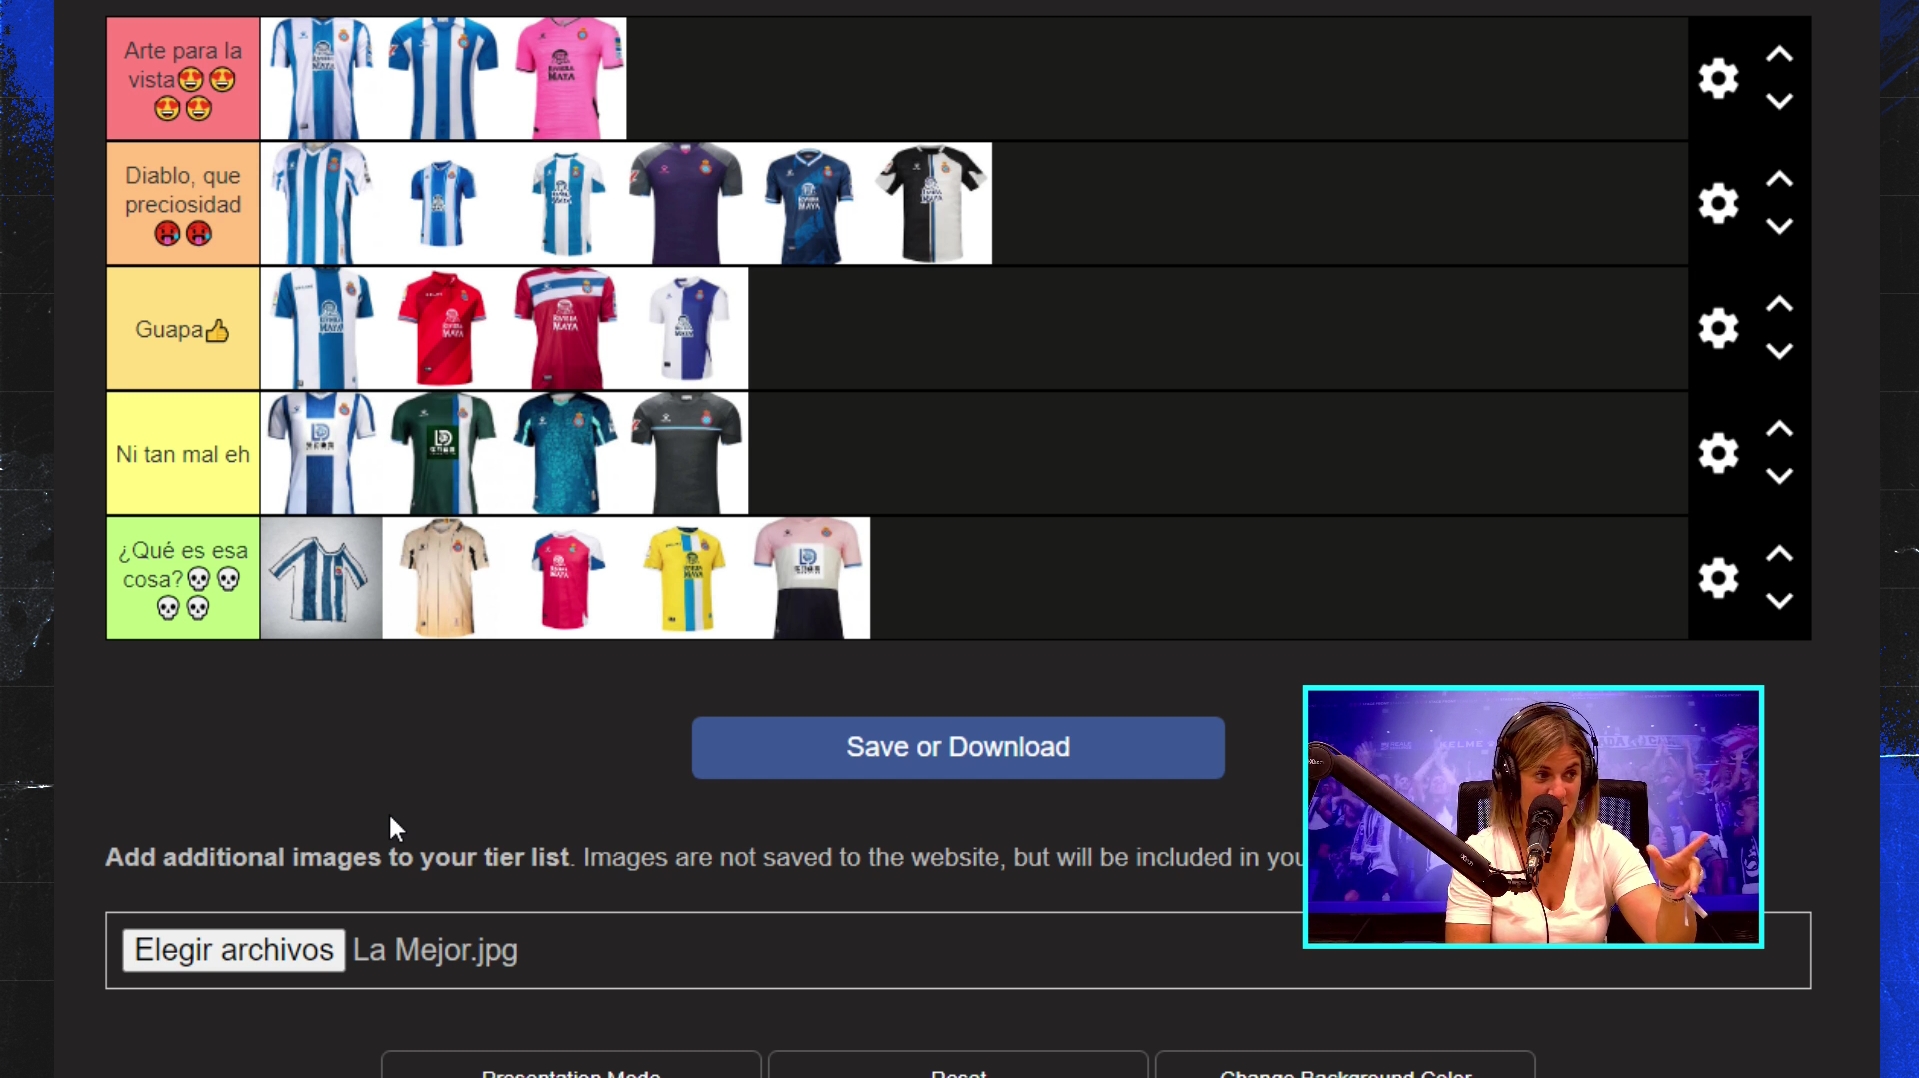The width and height of the screenshot is (1919, 1078).
Task: Move the Diablo que preciosidad tier up
Action: pos(1780,179)
